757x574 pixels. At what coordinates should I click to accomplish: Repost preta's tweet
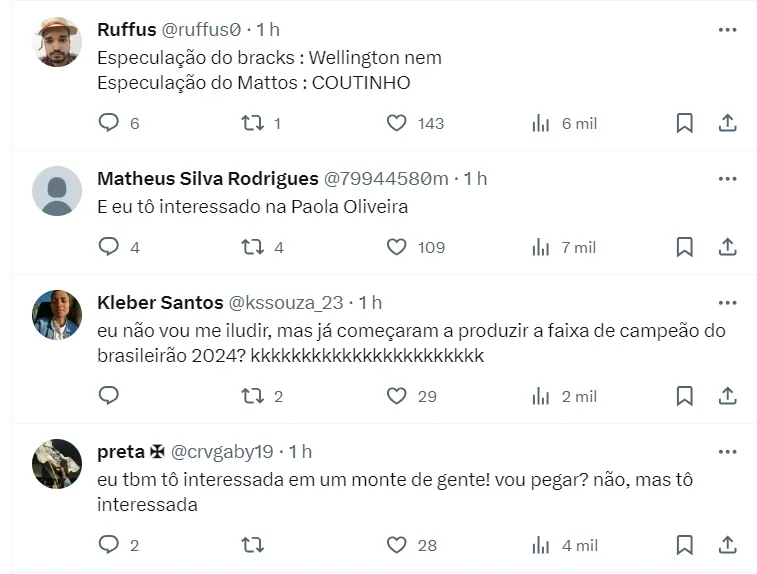(x=253, y=545)
